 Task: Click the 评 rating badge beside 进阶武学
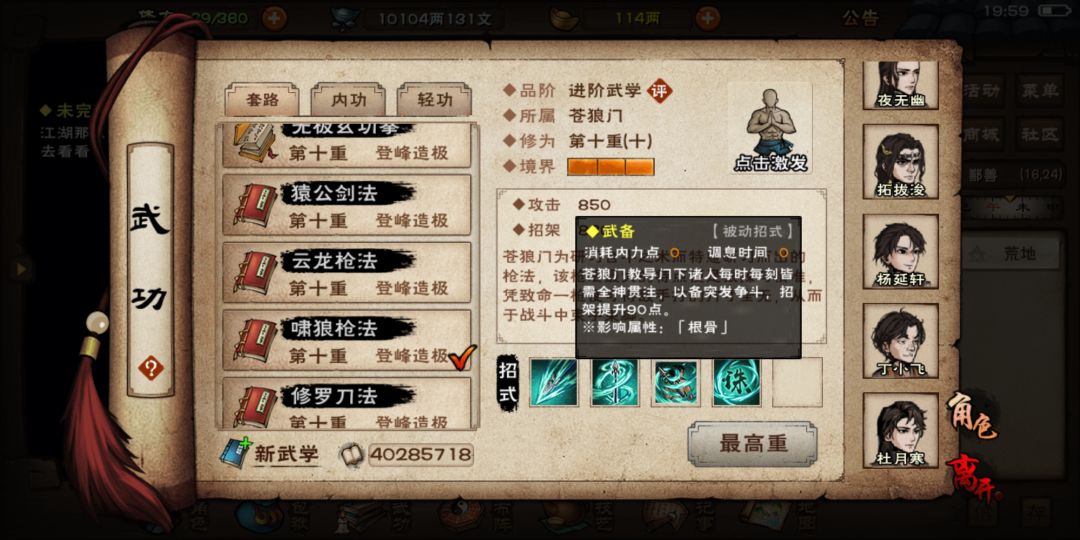tap(660, 90)
